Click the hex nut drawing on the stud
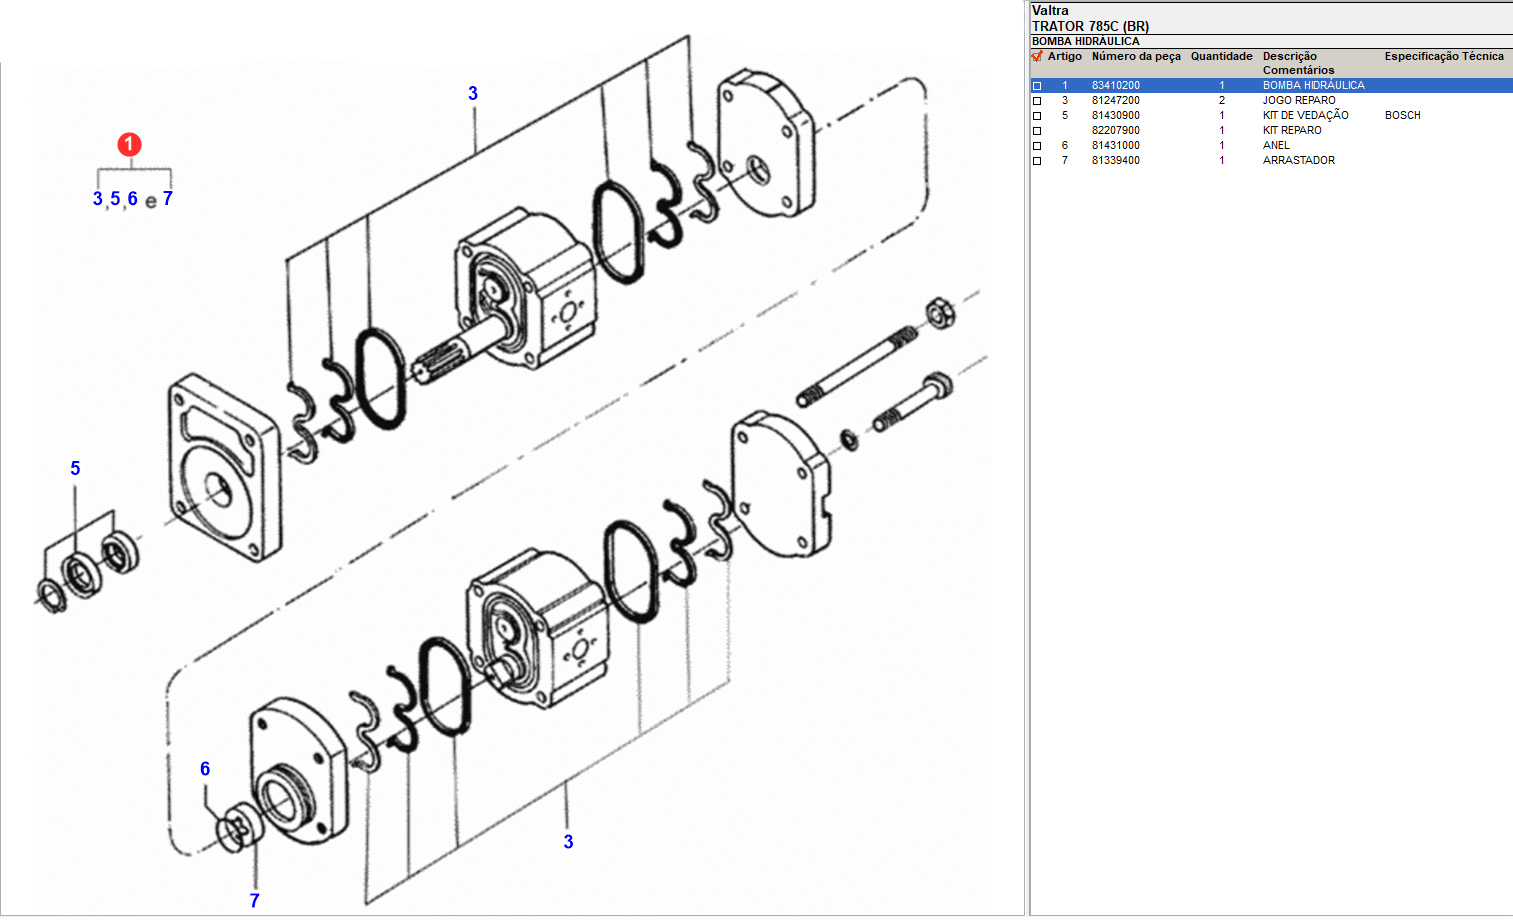Screen dimensions: 1513x920 tap(938, 313)
